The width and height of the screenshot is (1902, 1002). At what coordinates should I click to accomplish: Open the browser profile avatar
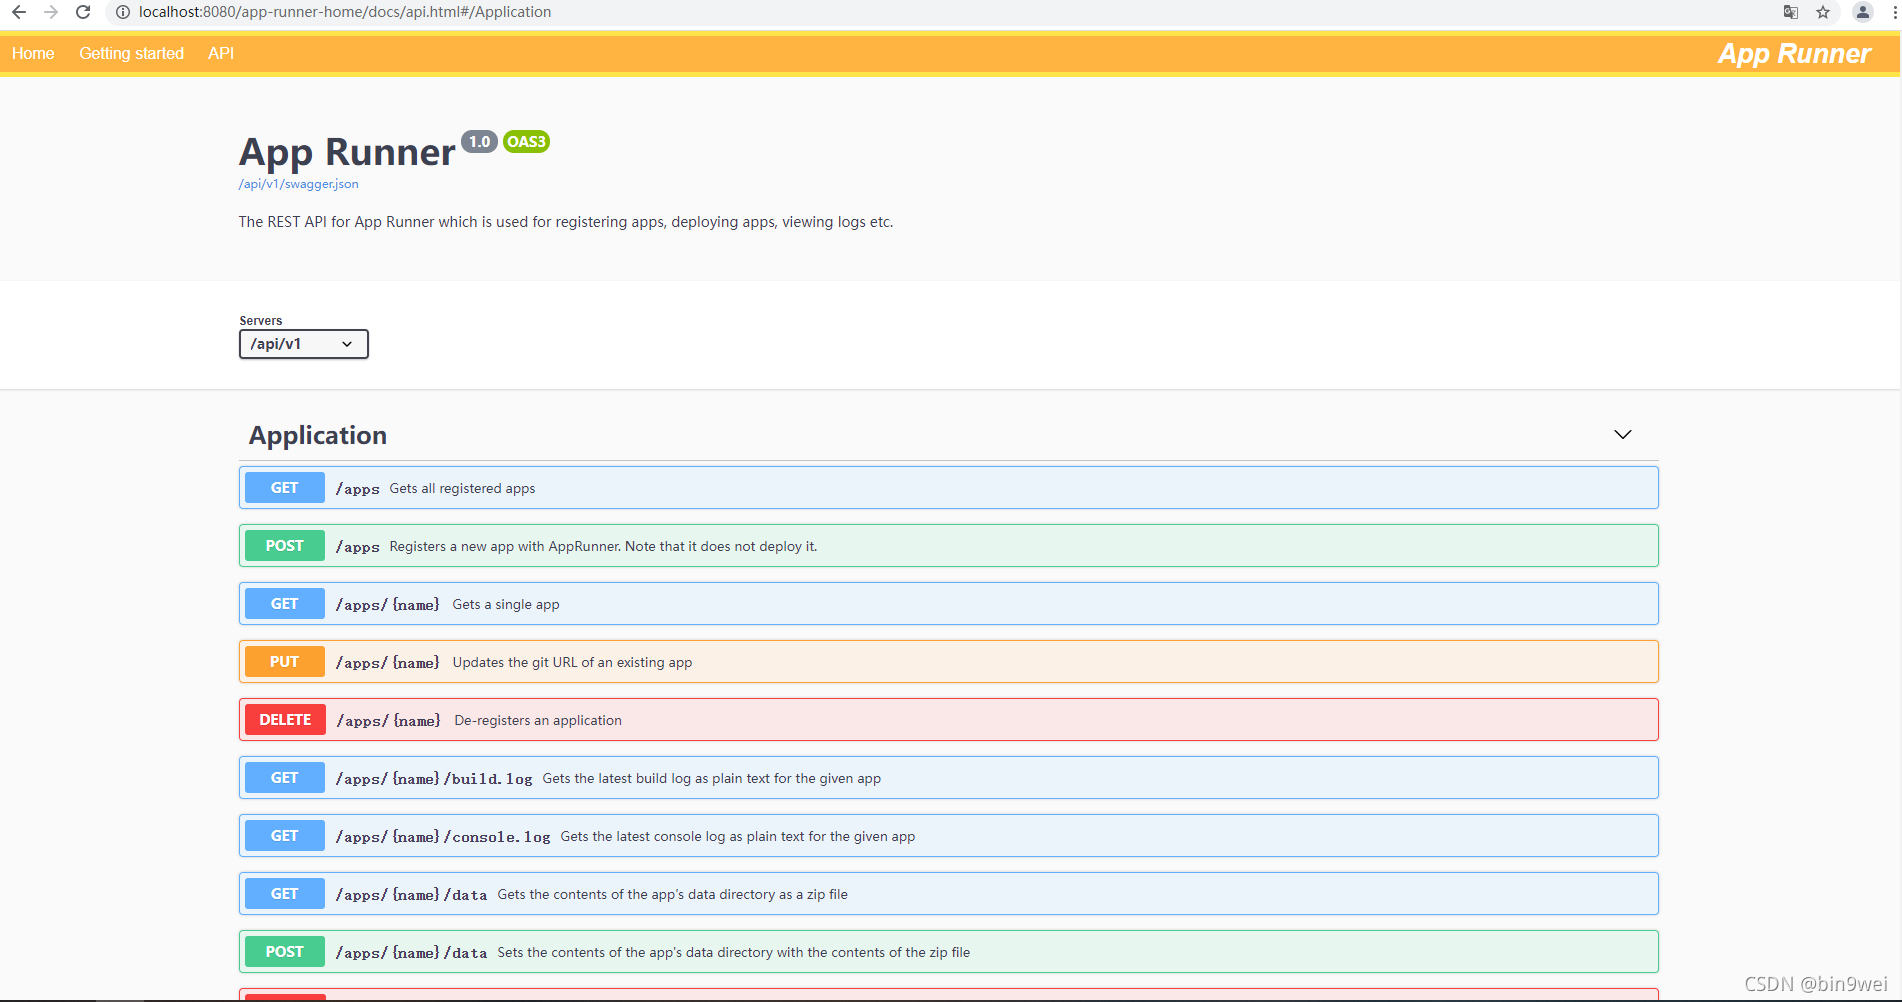(x=1862, y=12)
